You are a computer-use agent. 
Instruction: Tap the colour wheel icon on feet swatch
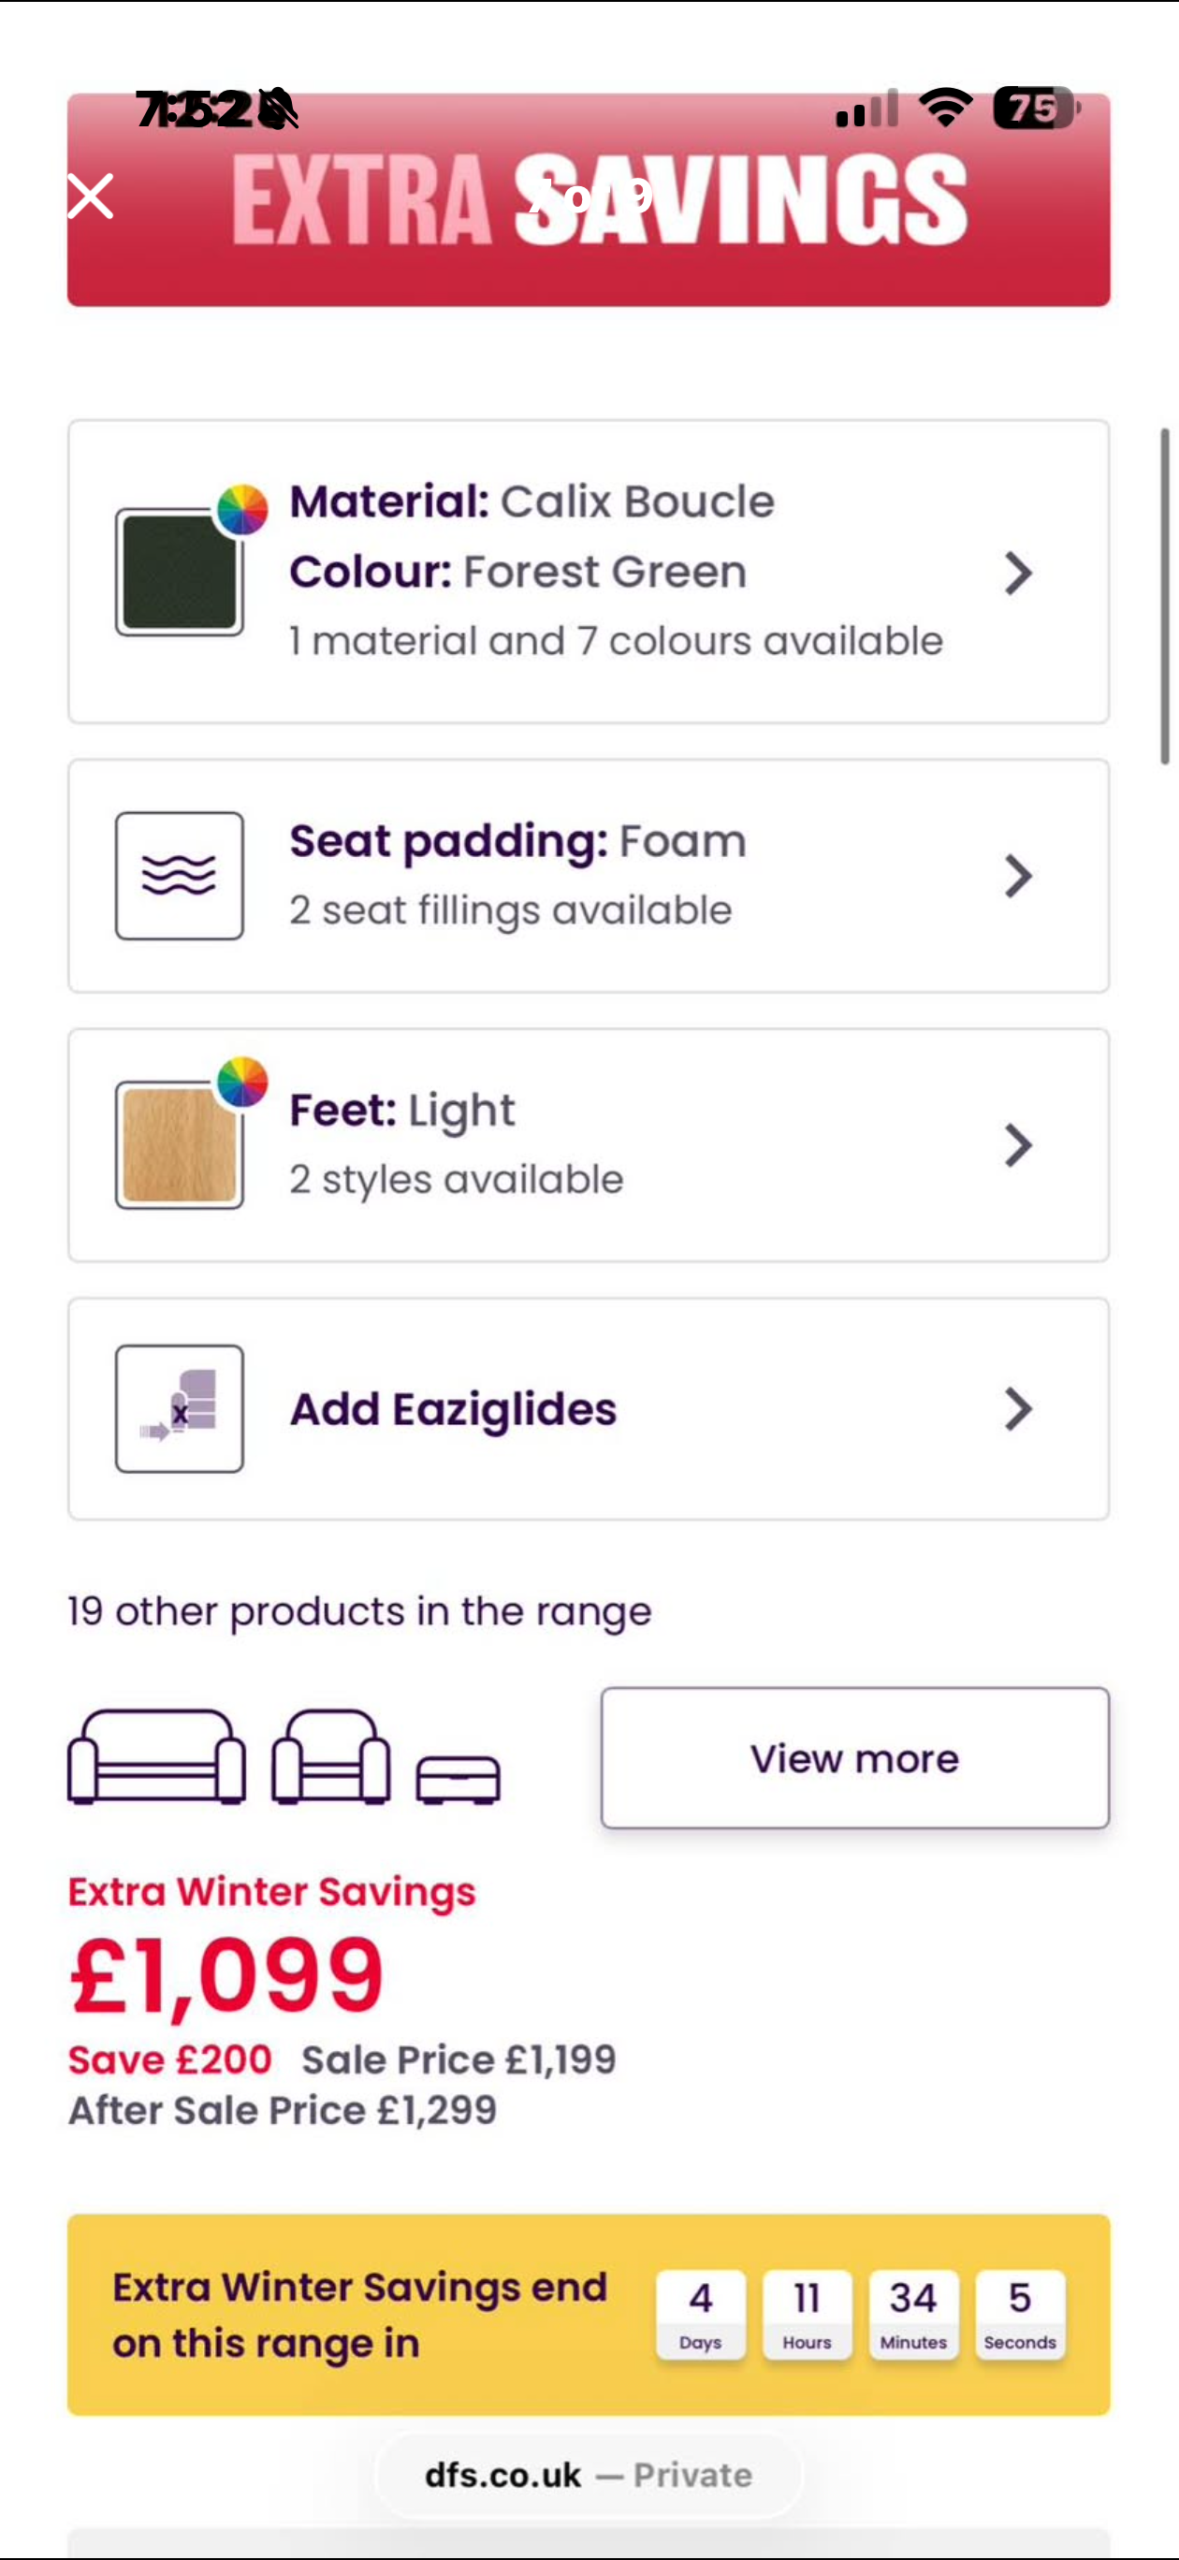click(242, 1082)
